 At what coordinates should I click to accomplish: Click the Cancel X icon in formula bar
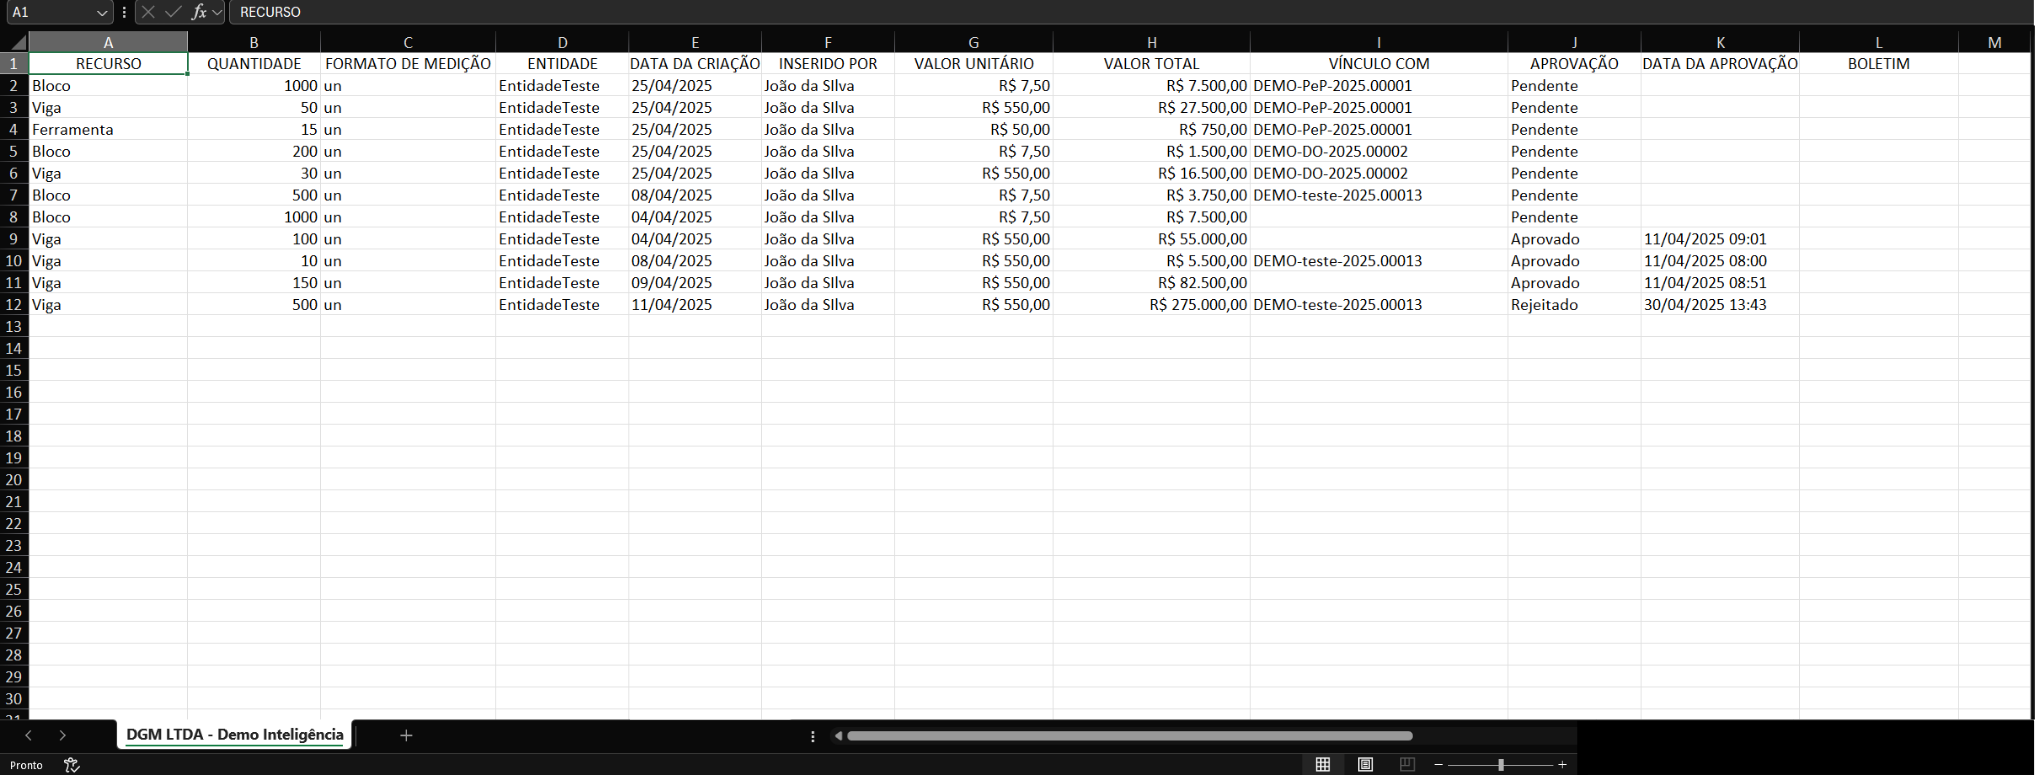pos(148,12)
